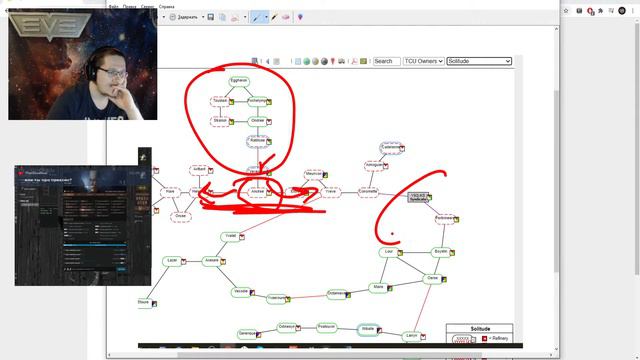
Task: Open the Сервис menu
Action: pyautogui.click(x=147, y=7)
